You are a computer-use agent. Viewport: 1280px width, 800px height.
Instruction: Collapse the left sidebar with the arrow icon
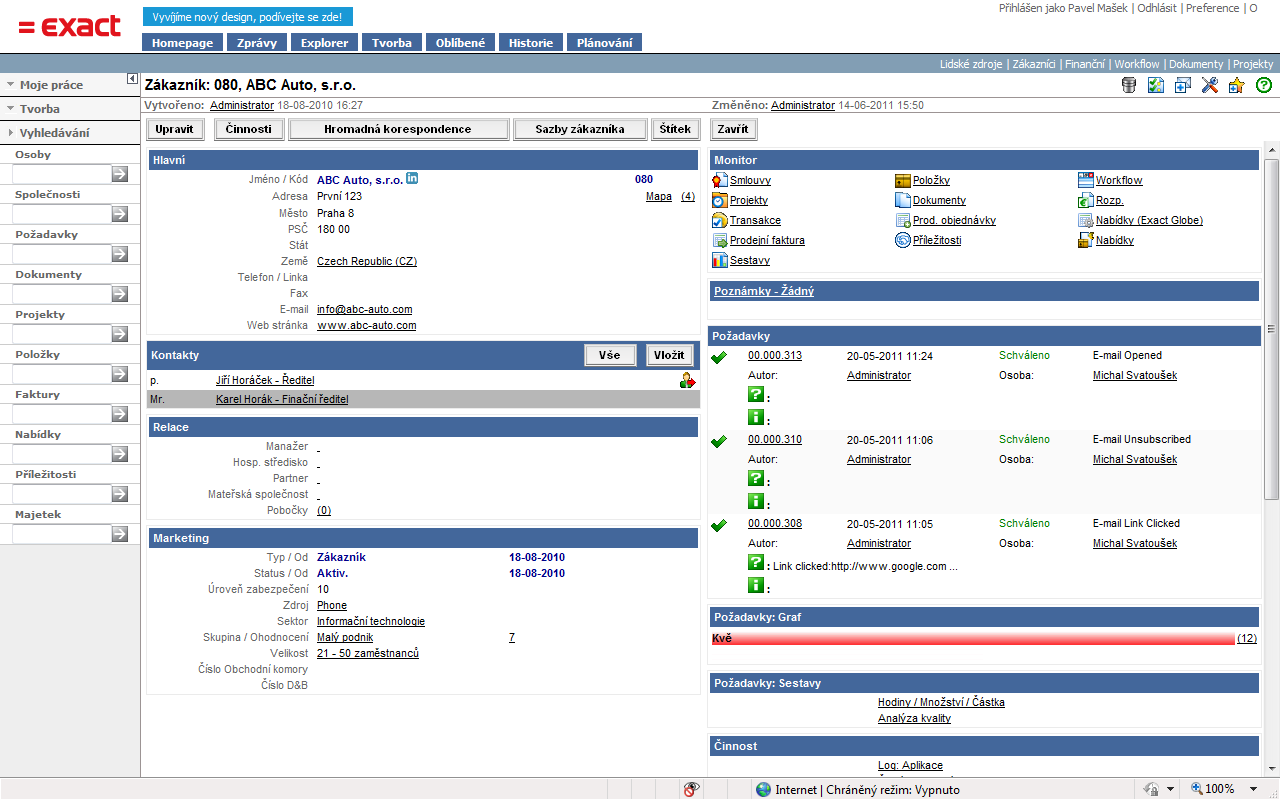[132, 79]
